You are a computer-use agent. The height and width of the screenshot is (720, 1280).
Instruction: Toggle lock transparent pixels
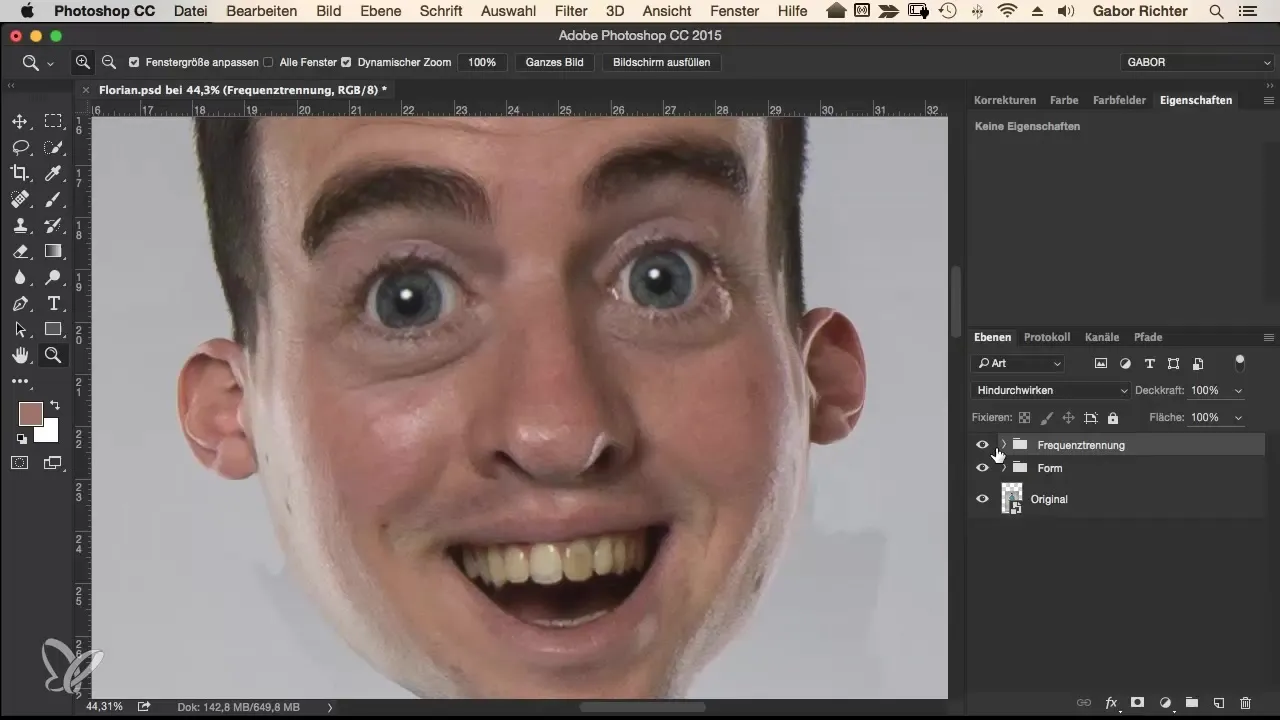[x=1024, y=418]
